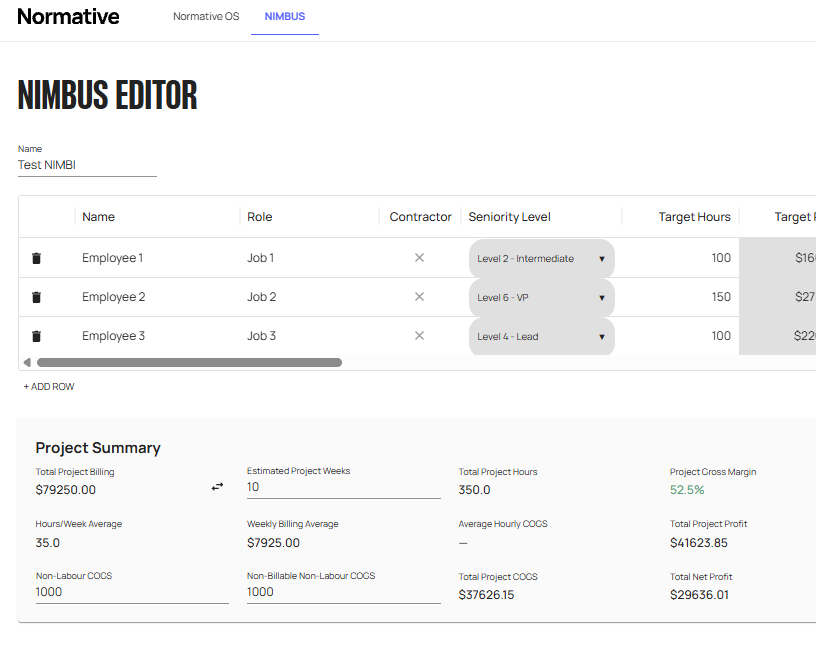Click Employee 3 target hours value 100
816x669 pixels.
[x=721, y=336]
